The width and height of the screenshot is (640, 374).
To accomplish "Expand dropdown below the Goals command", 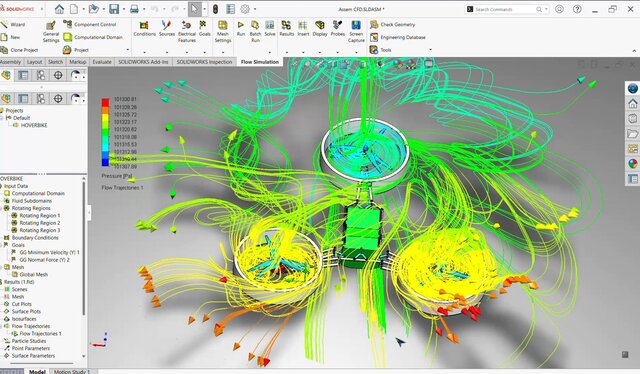I will [x=204, y=52].
